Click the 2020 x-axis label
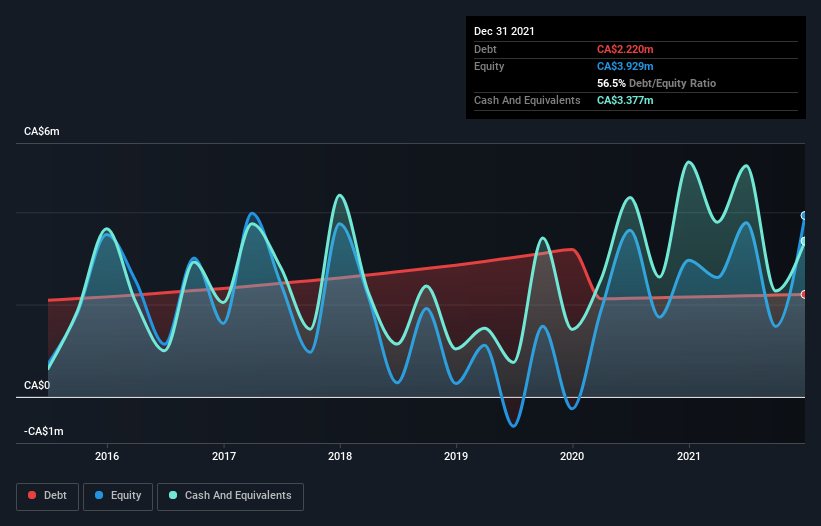821x526 pixels. [572, 456]
